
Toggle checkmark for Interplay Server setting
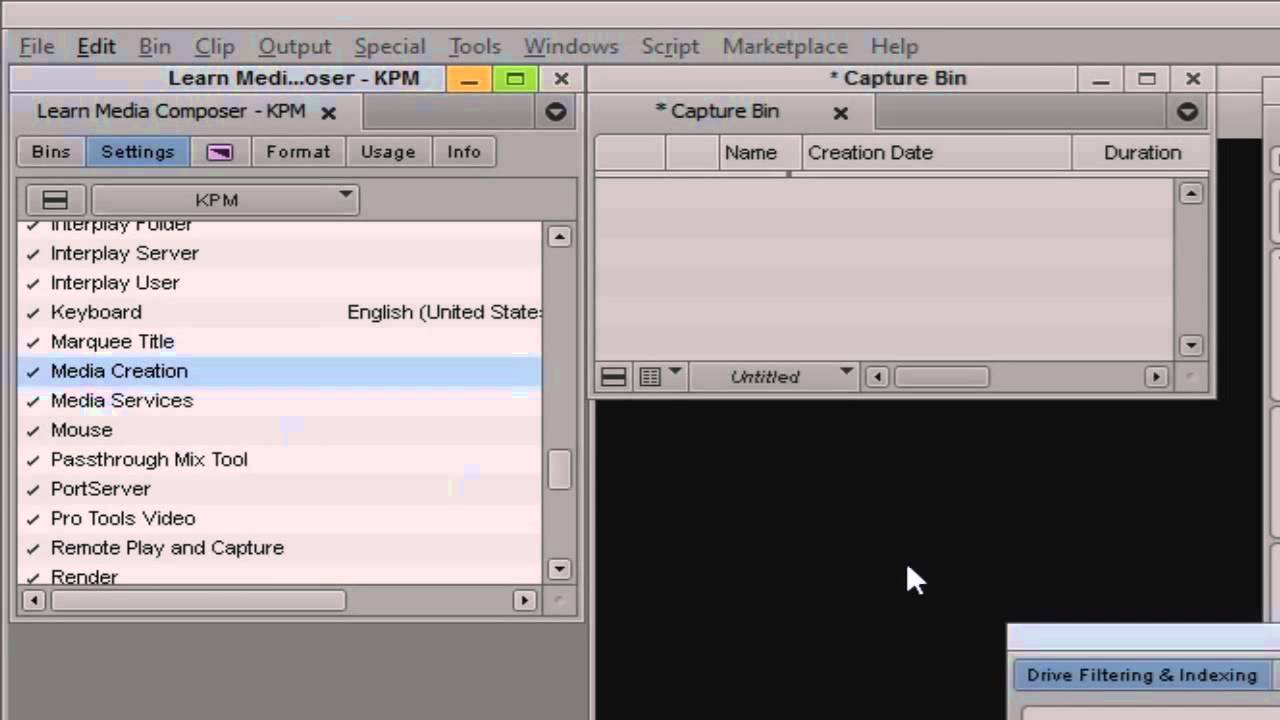click(x=33, y=254)
